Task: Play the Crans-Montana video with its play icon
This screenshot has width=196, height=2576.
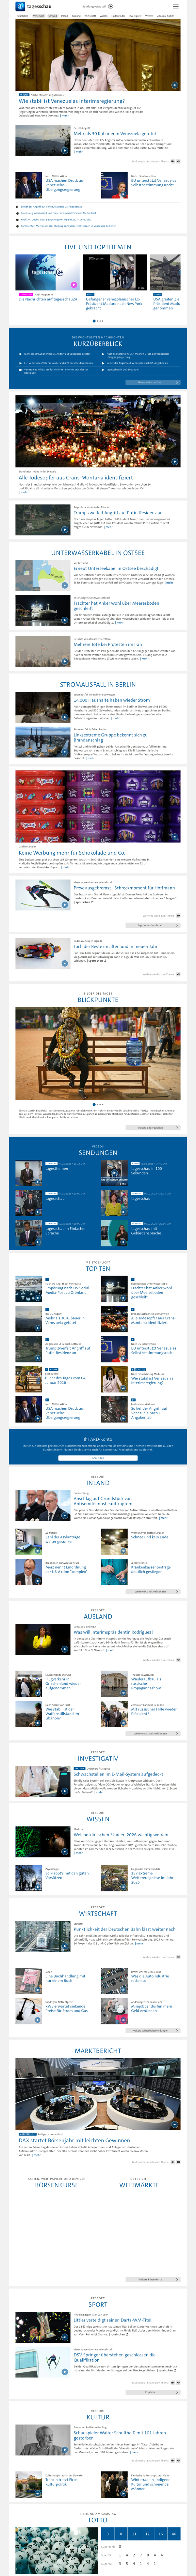Action: (x=176, y=462)
